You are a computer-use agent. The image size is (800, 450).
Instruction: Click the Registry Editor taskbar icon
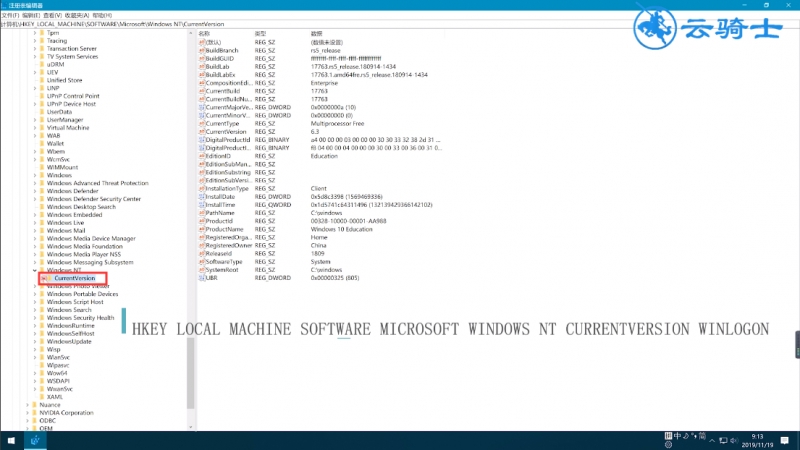coord(35,440)
